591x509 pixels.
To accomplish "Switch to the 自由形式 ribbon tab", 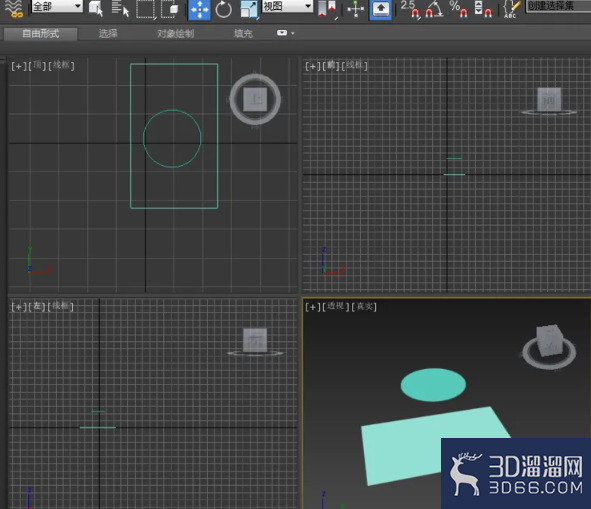I will coord(41,34).
